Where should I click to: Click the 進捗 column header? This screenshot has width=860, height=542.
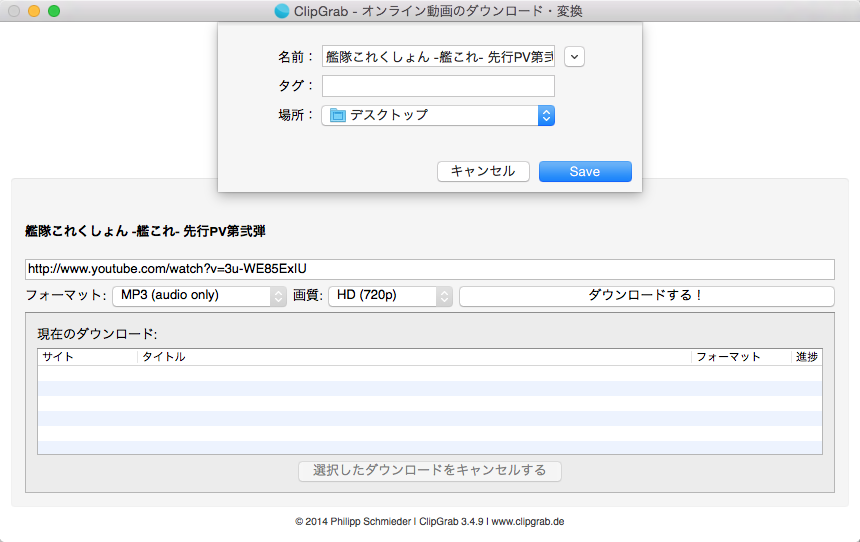point(807,357)
